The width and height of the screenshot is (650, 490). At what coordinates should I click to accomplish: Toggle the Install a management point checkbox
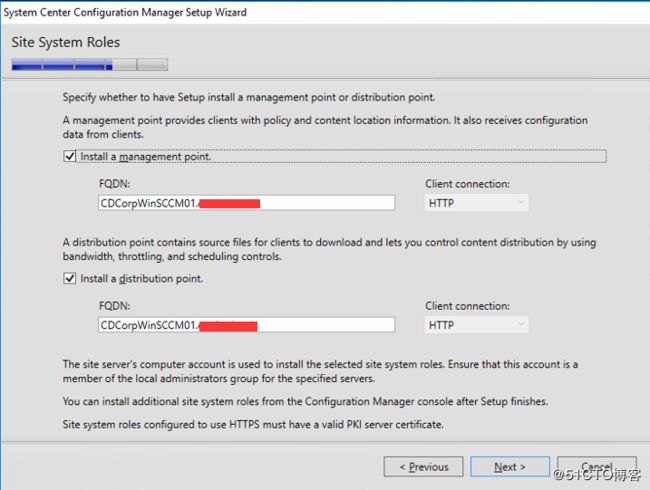(70, 156)
